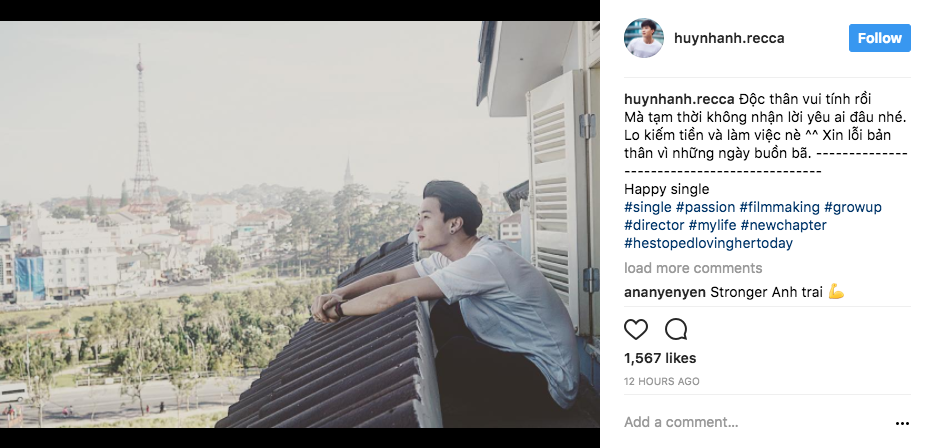The height and width of the screenshot is (448, 935).
Task: Open the profile avatar picture
Action: click(x=644, y=38)
